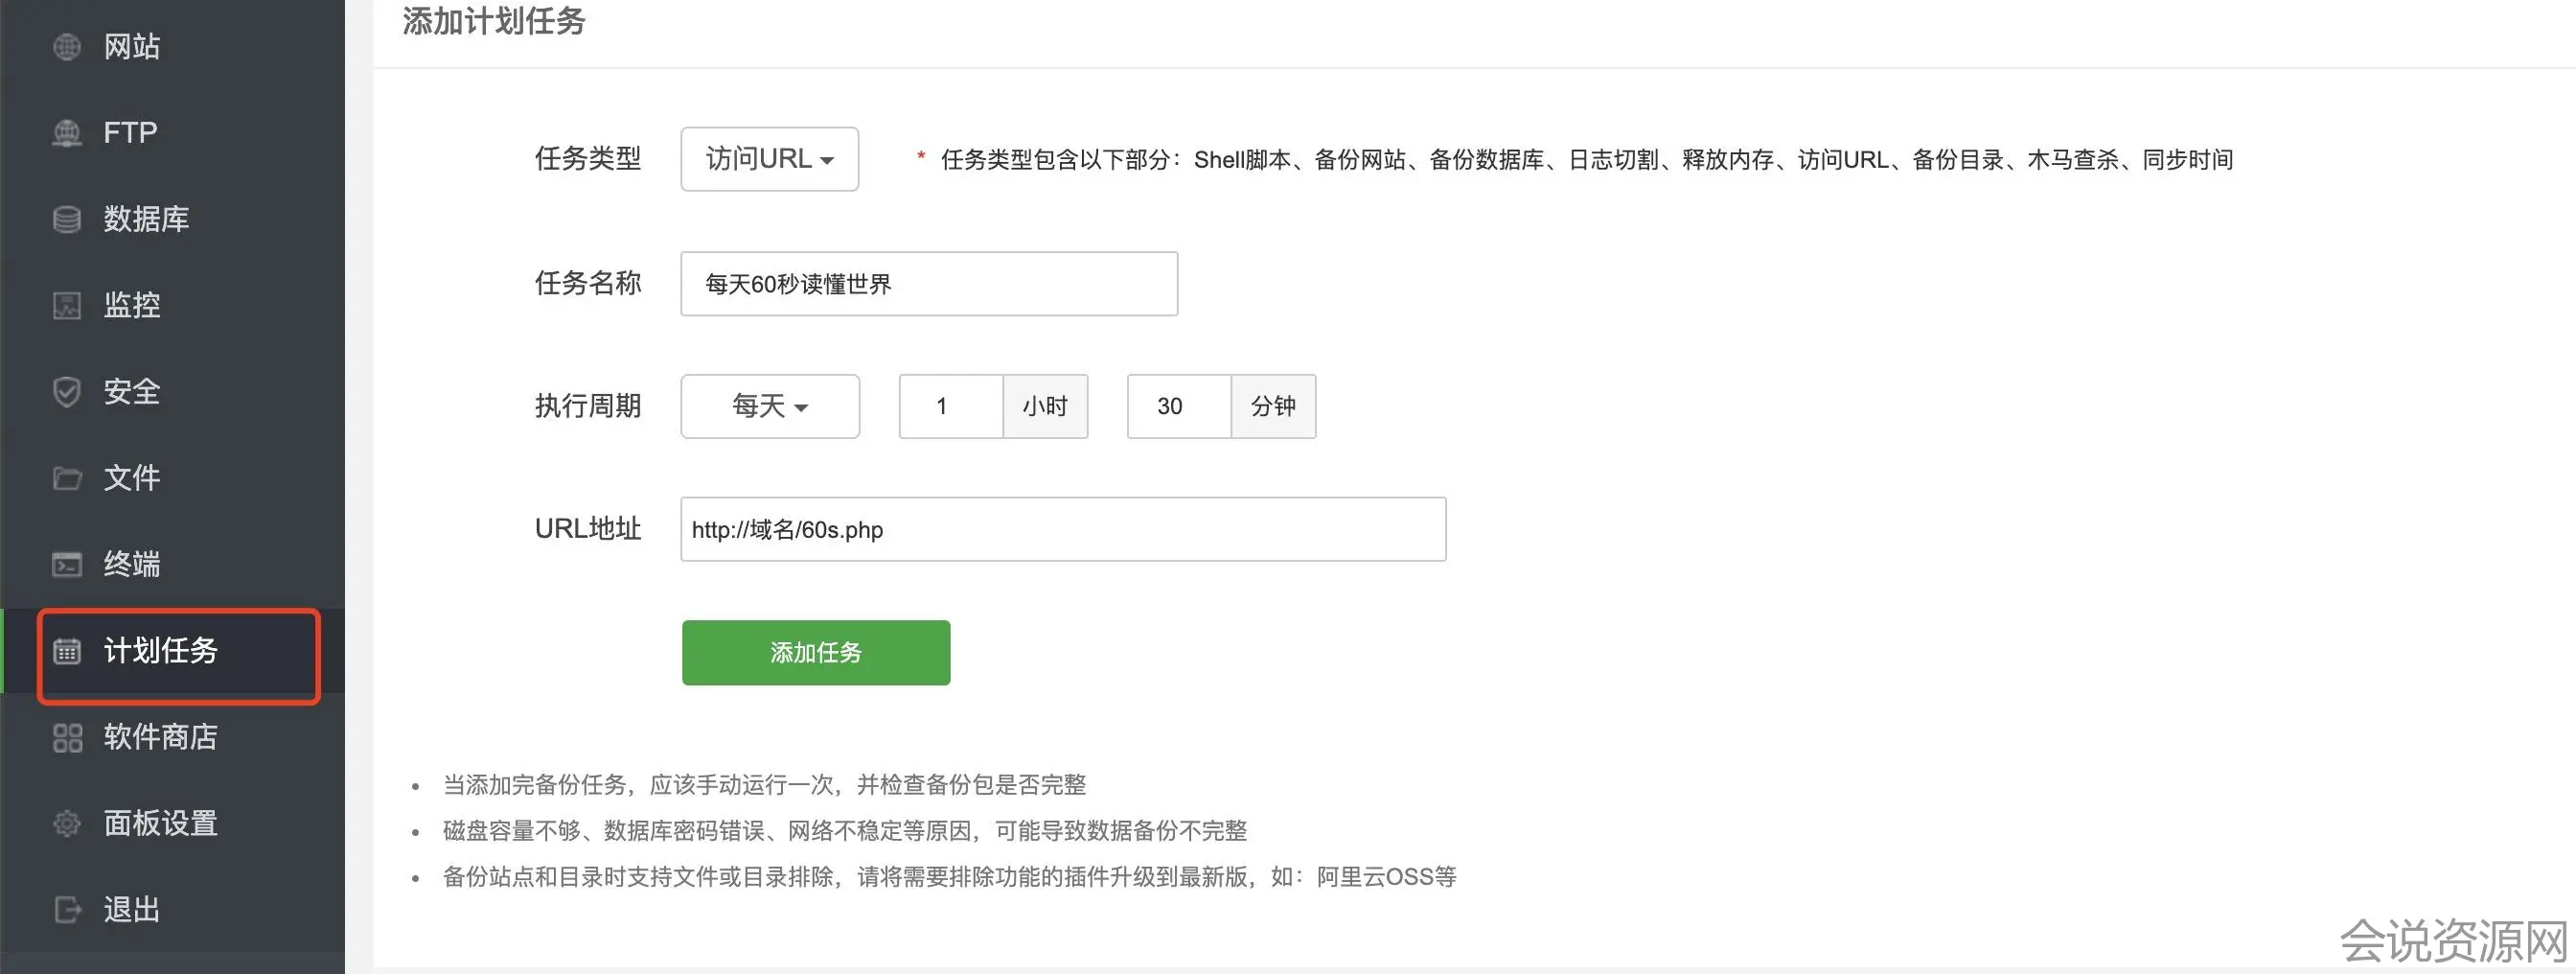Click the globe icon beside 网站
The image size is (2576, 974).
click(x=67, y=47)
